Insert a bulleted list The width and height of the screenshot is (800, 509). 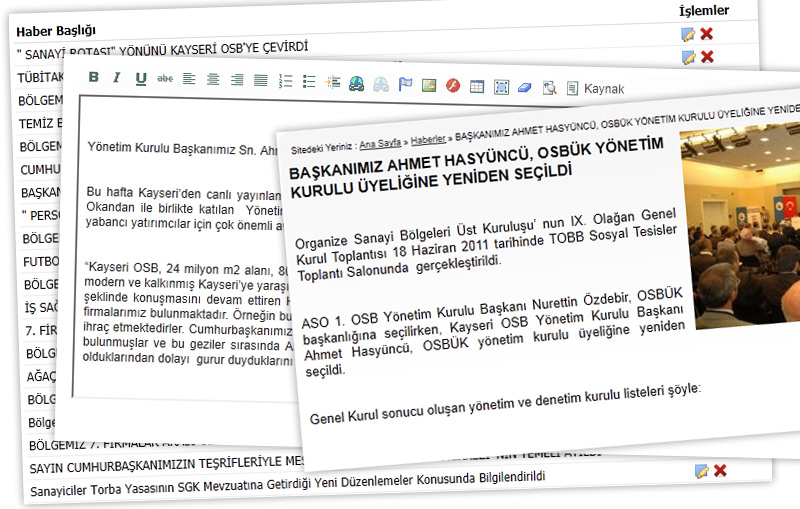309,82
